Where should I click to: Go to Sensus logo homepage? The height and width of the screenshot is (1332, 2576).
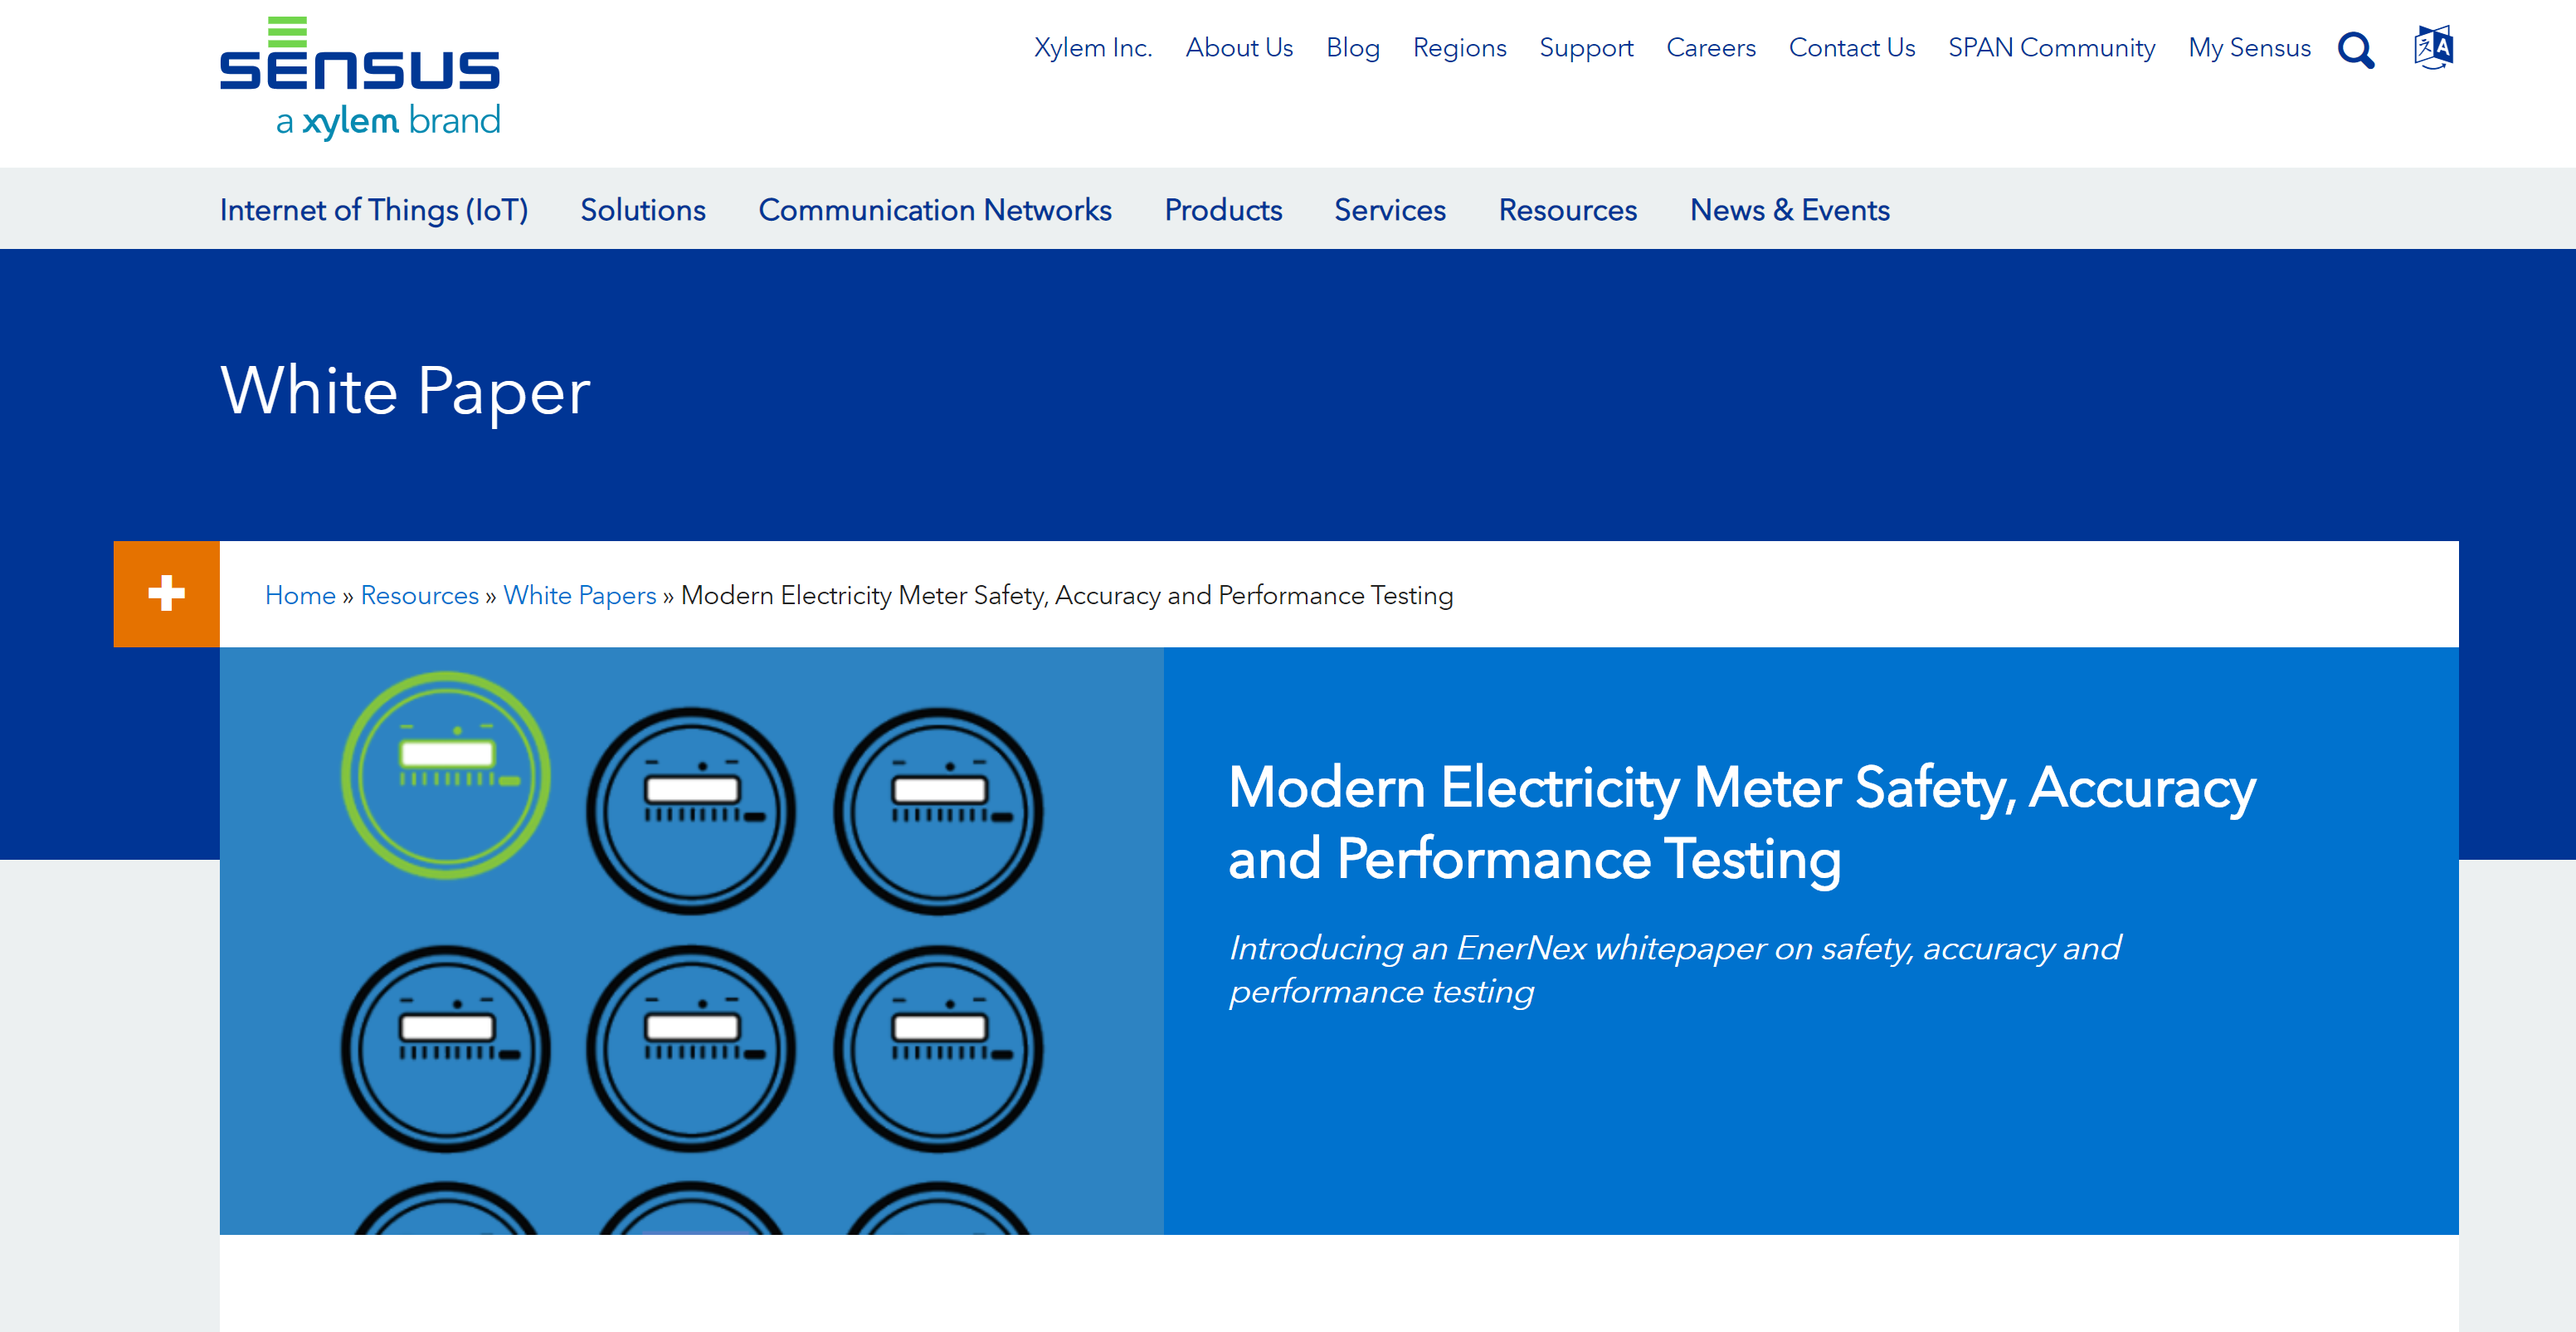[360, 78]
